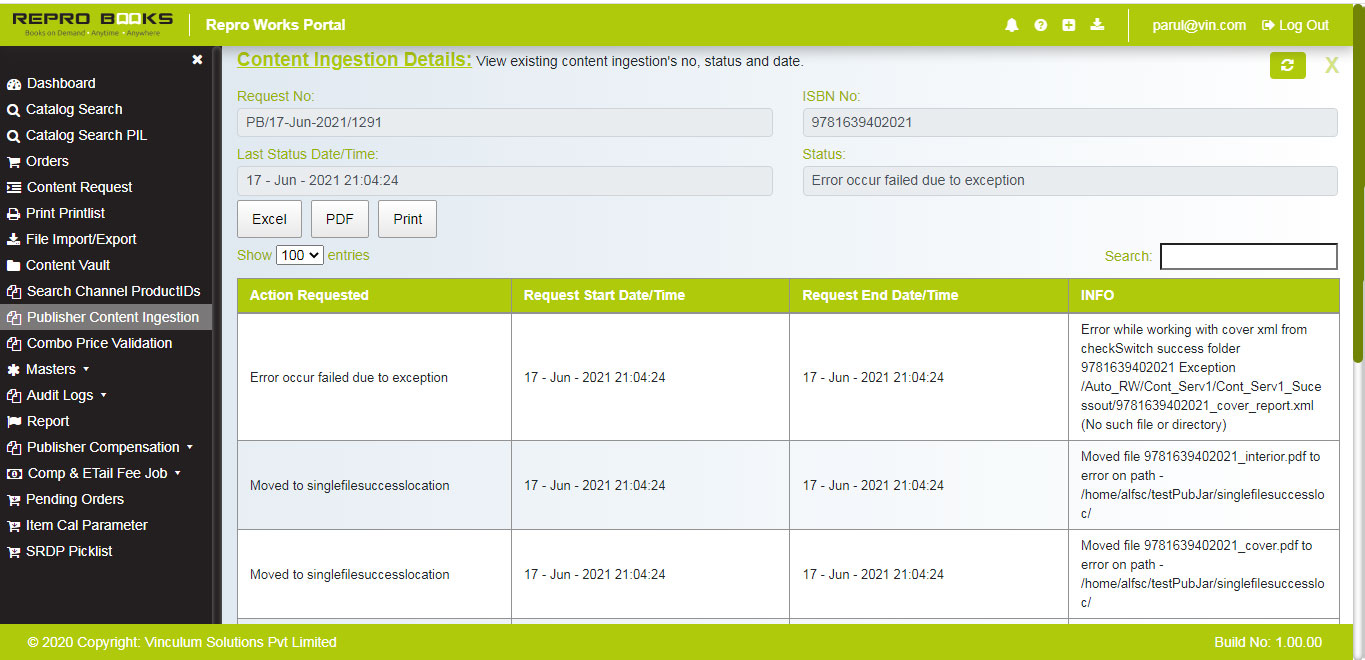The height and width of the screenshot is (660, 1365).
Task: Export the table to Excel
Action: (268, 218)
